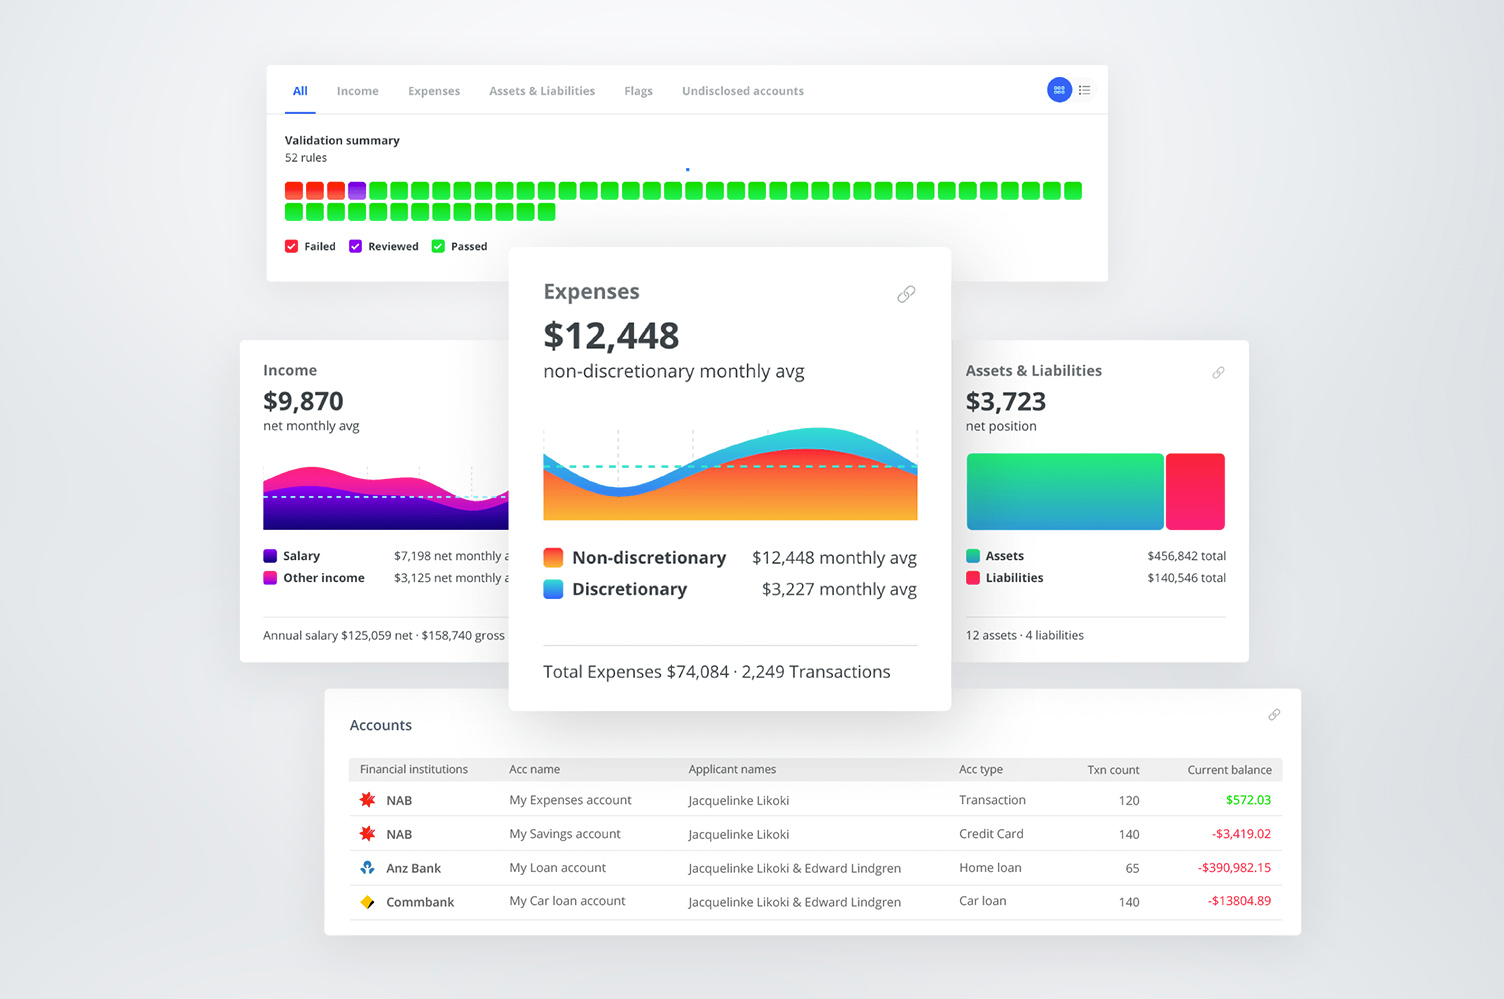Click 'Transaction' account type cell
1504x999 pixels.
click(x=992, y=800)
